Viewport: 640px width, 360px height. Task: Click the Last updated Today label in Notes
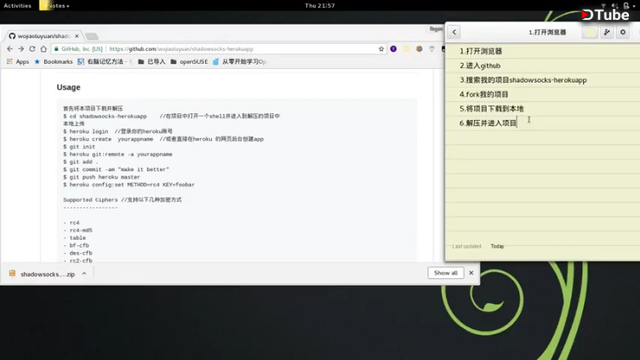click(x=478, y=246)
